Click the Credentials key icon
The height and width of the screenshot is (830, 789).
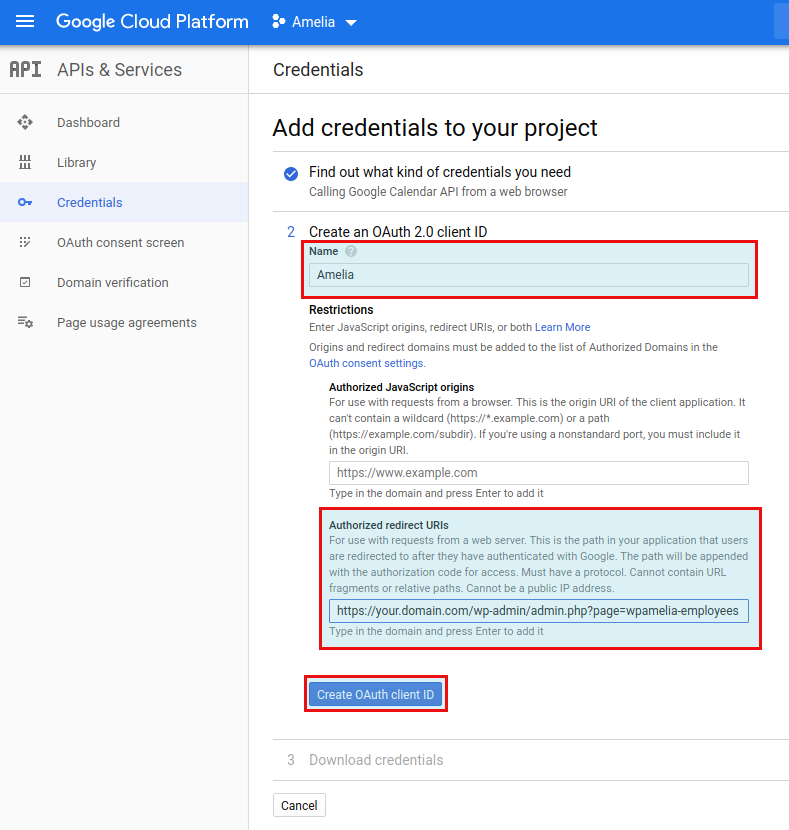(x=25, y=202)
